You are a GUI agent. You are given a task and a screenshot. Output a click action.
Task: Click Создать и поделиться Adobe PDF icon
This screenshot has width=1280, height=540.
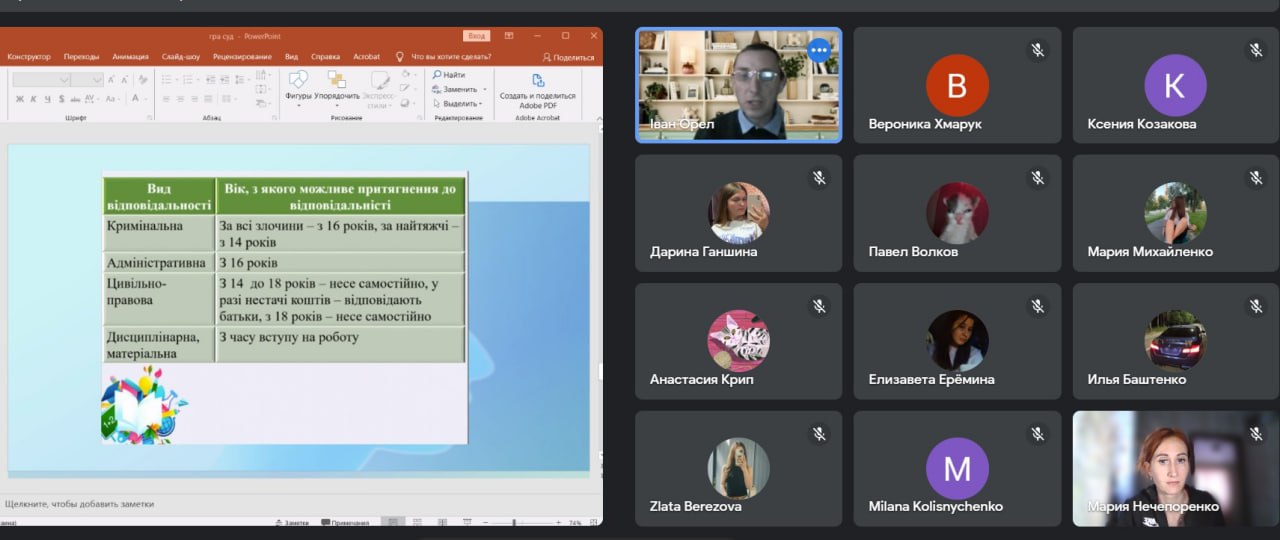(x=538, y=82)
